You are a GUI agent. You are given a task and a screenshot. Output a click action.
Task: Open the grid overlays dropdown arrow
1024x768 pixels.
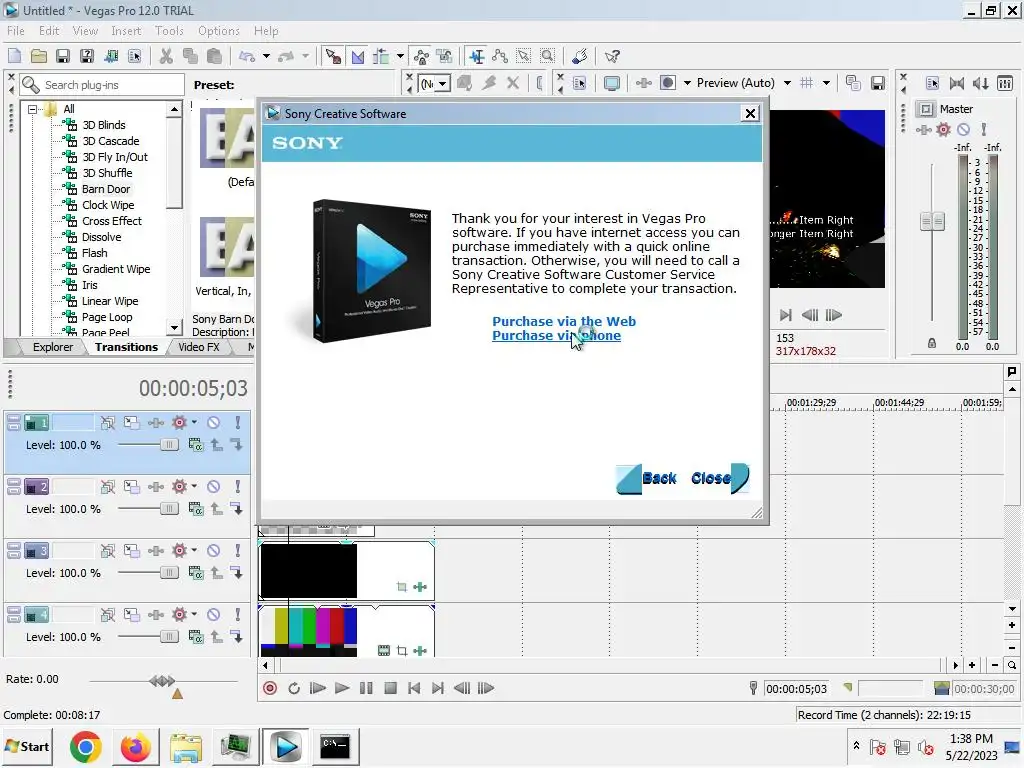(826, 83)
